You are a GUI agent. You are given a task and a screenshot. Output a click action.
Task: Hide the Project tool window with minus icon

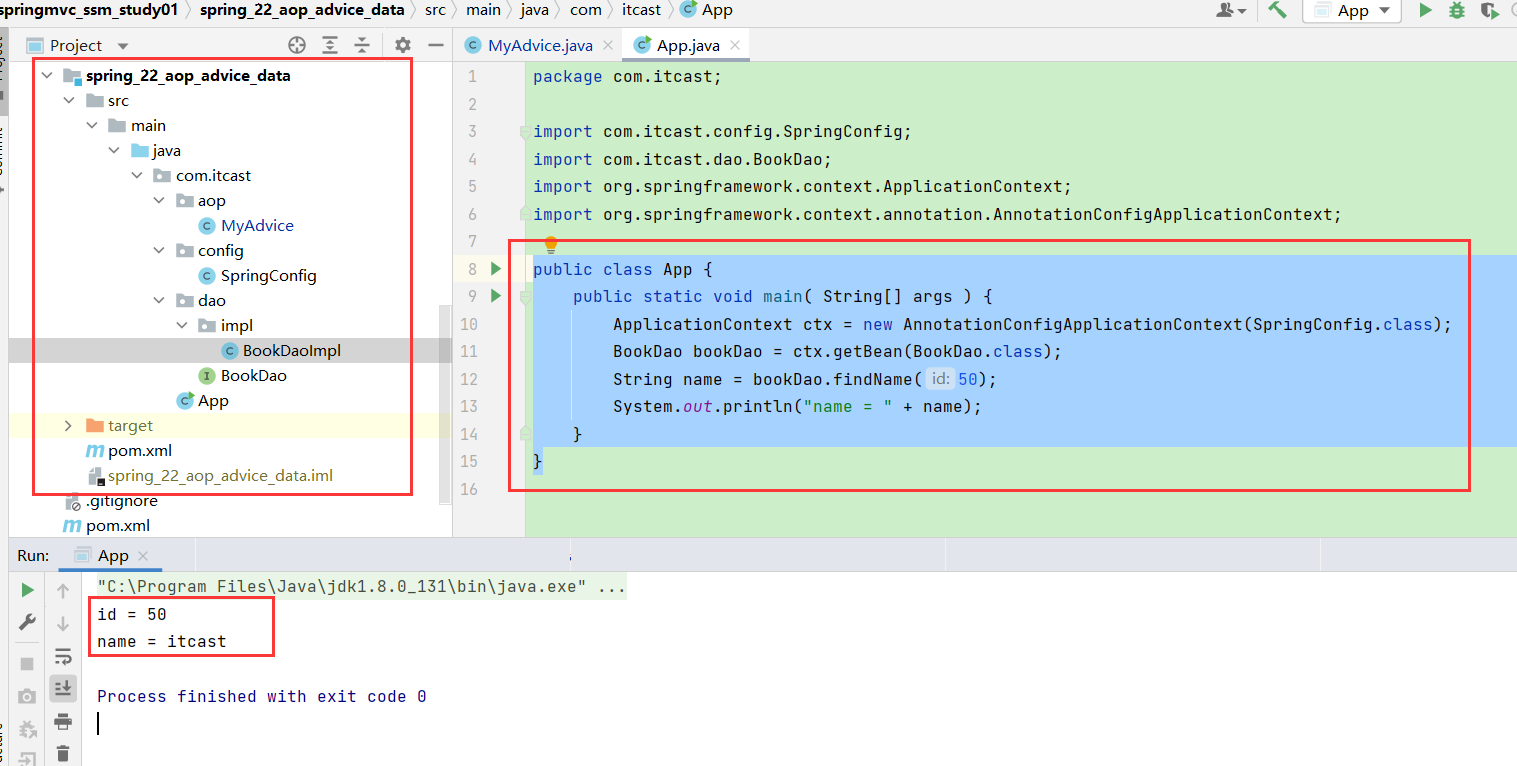tap(435, 45)
